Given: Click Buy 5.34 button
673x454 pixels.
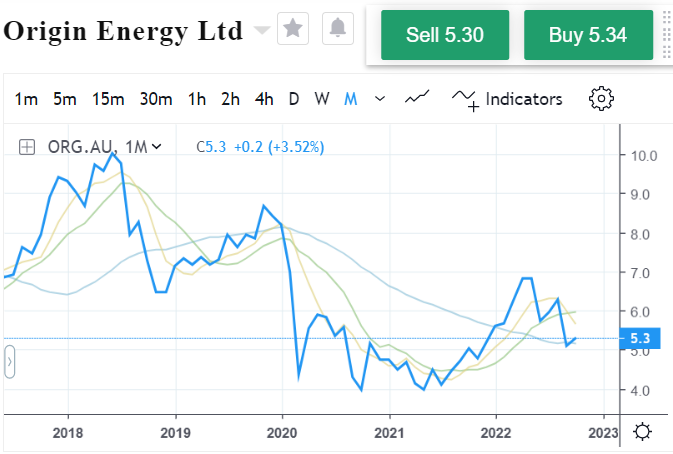Looking at the screenshot, I should (x=588, y=35).
